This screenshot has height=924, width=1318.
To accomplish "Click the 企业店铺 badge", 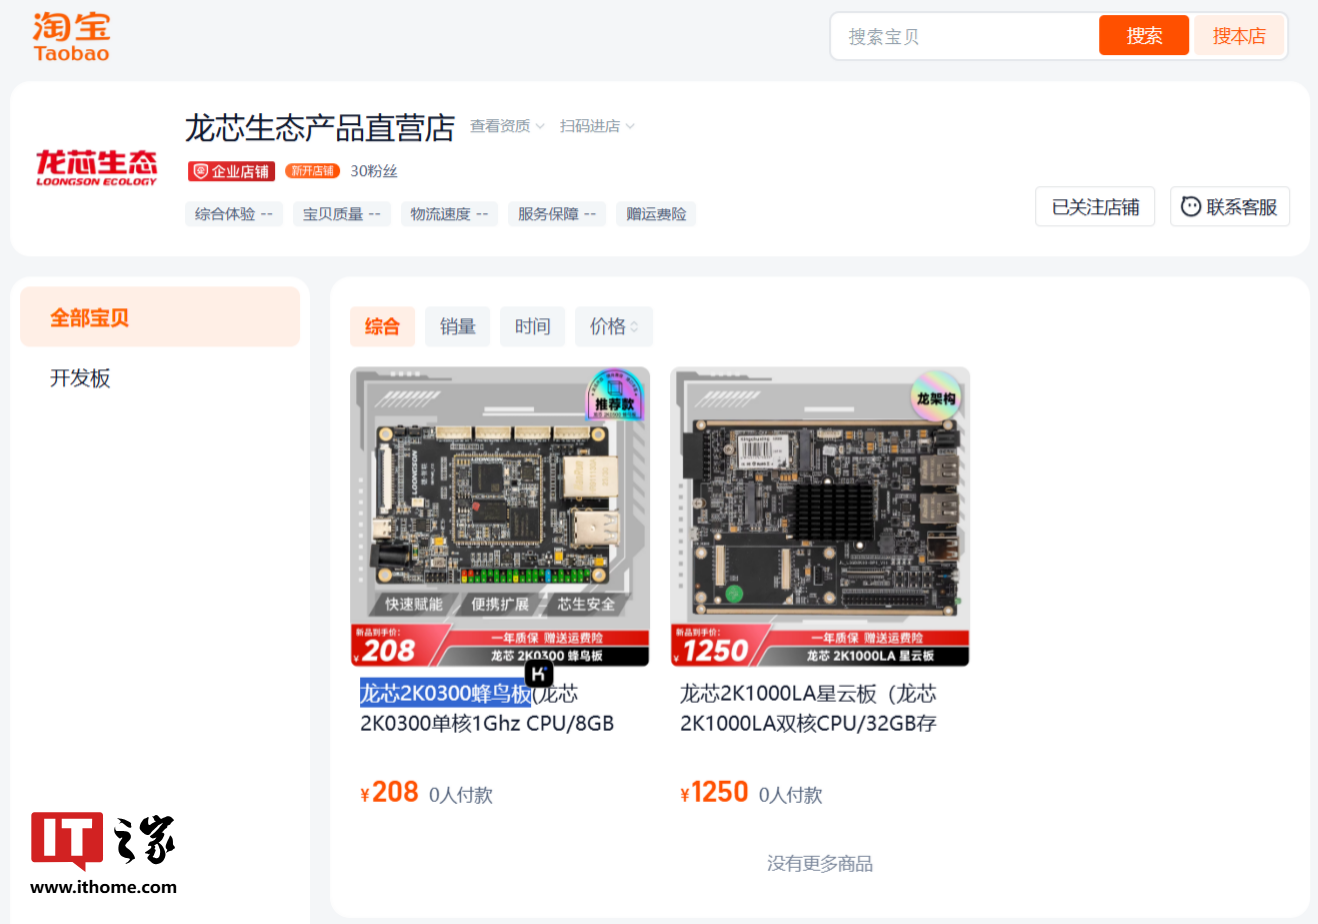I will click(231, 171).
